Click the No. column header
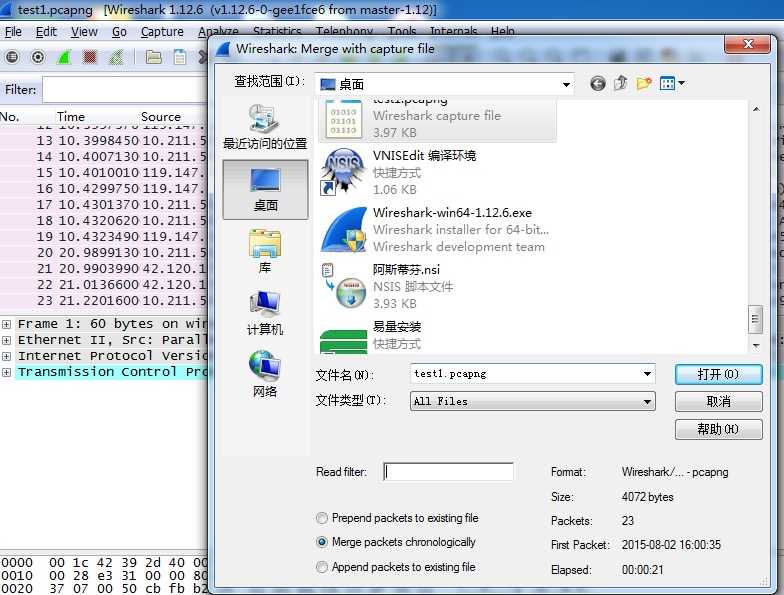Image resolution: width=784 pixels, height=595 pixels. 10,117
